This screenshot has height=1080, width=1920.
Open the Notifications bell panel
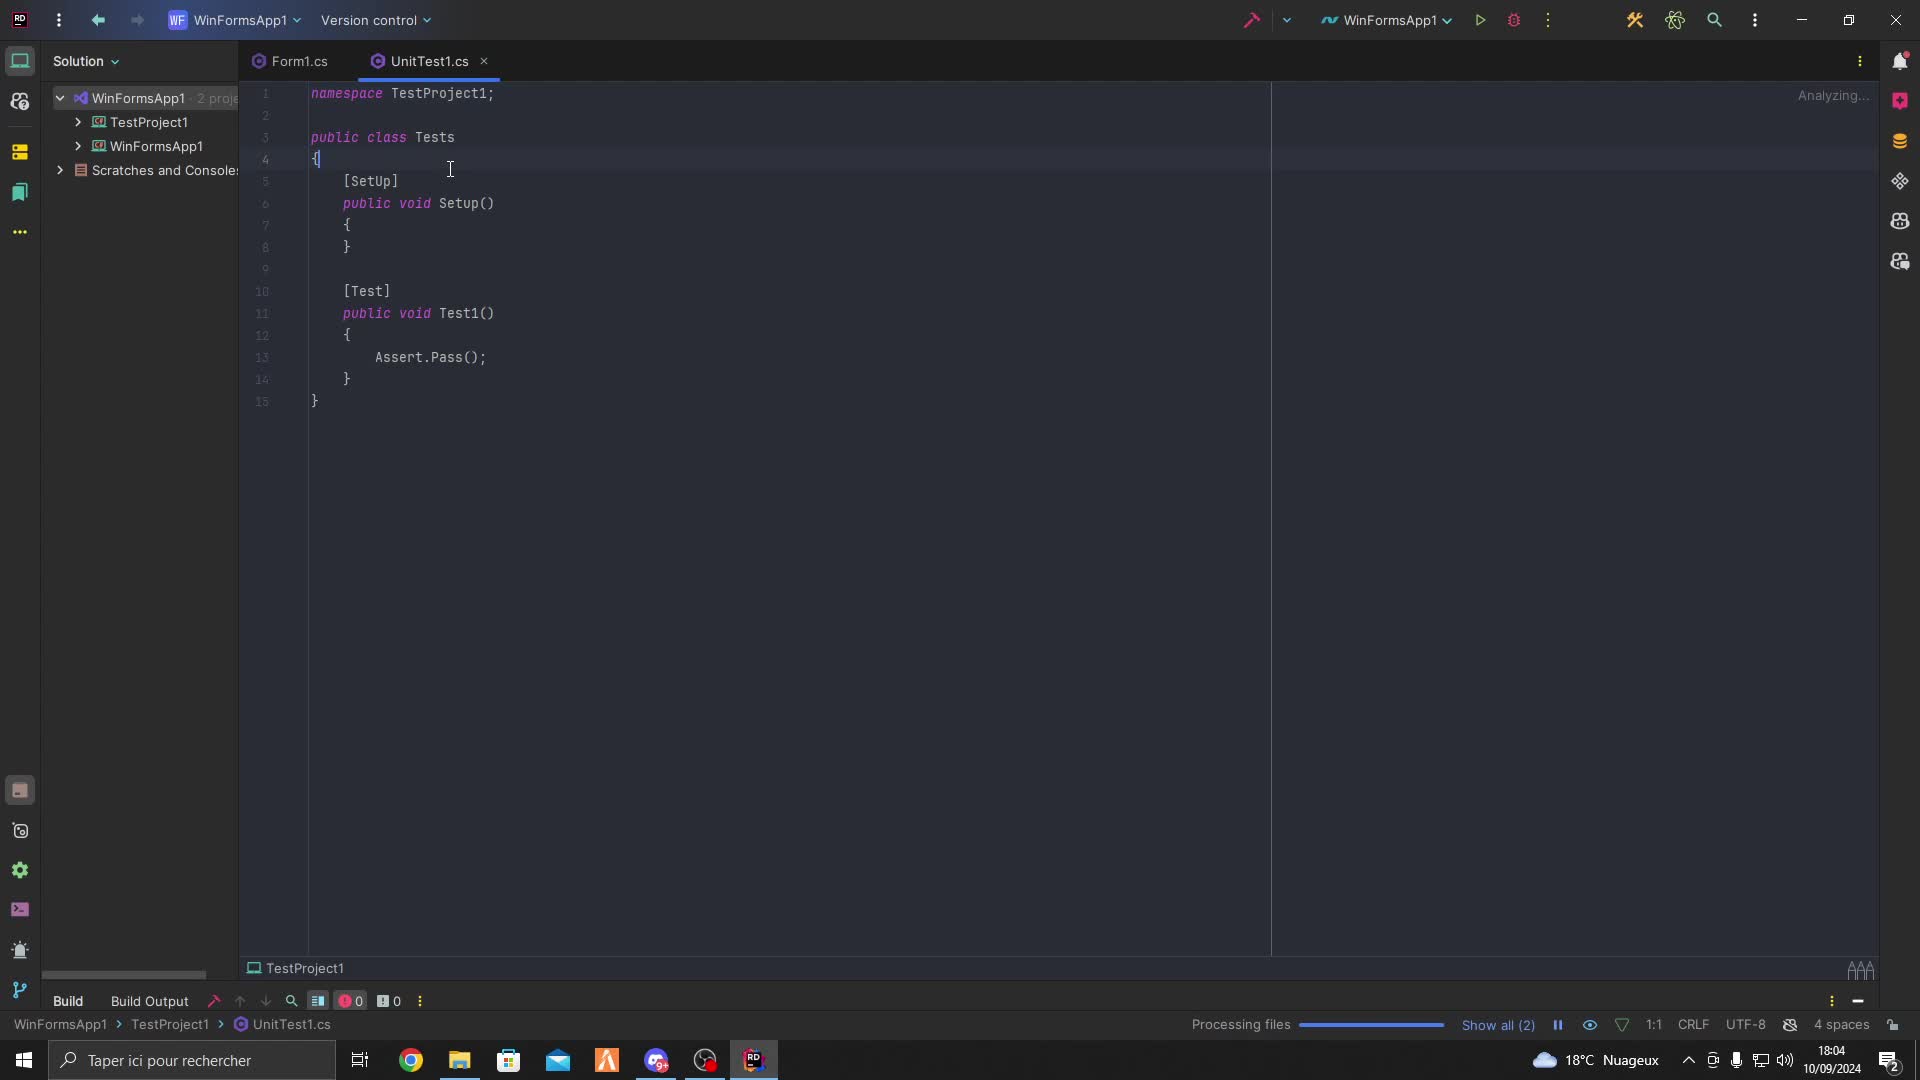point(1900,61)
